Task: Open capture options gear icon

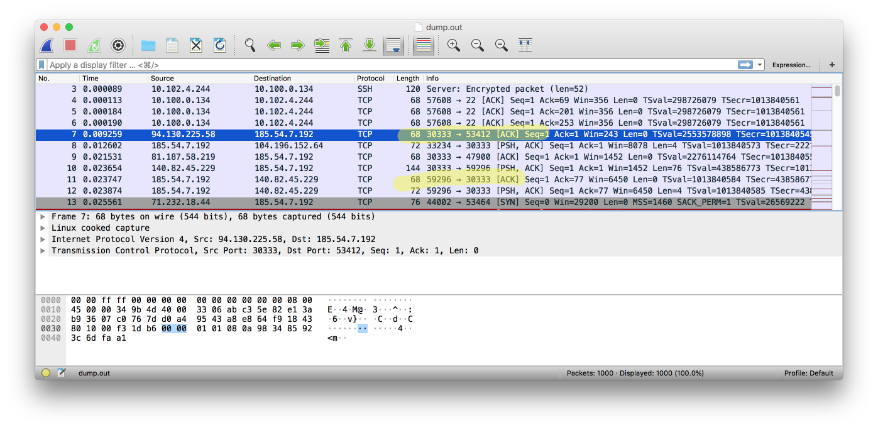Action: tap(118, 45)
